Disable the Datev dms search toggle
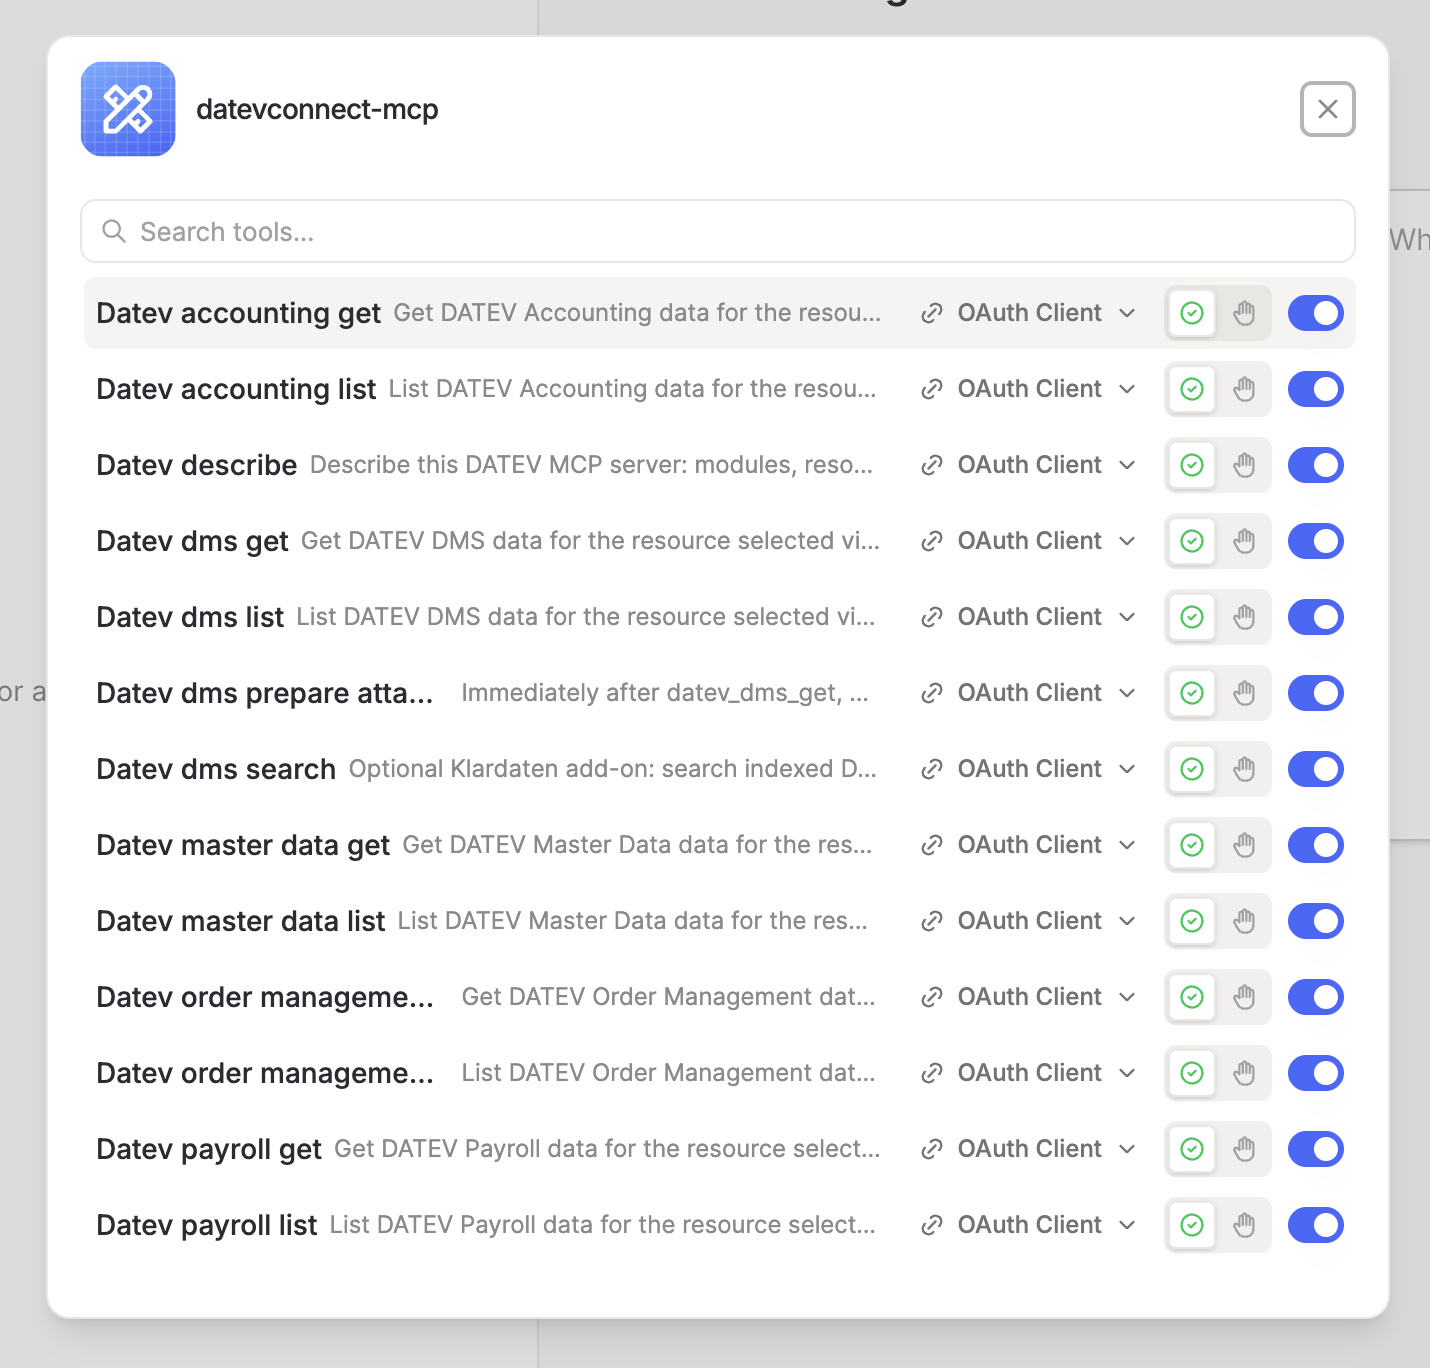 point(1315,769)
